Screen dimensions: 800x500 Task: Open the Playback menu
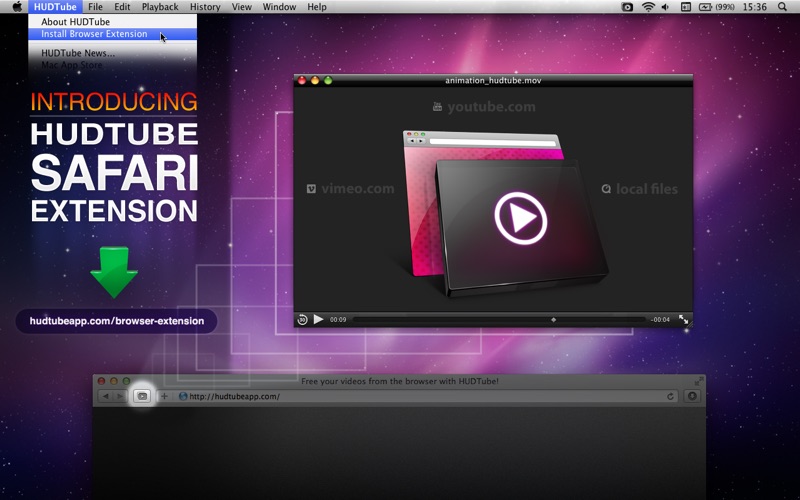pyautogui.click(x=160, y=7)
